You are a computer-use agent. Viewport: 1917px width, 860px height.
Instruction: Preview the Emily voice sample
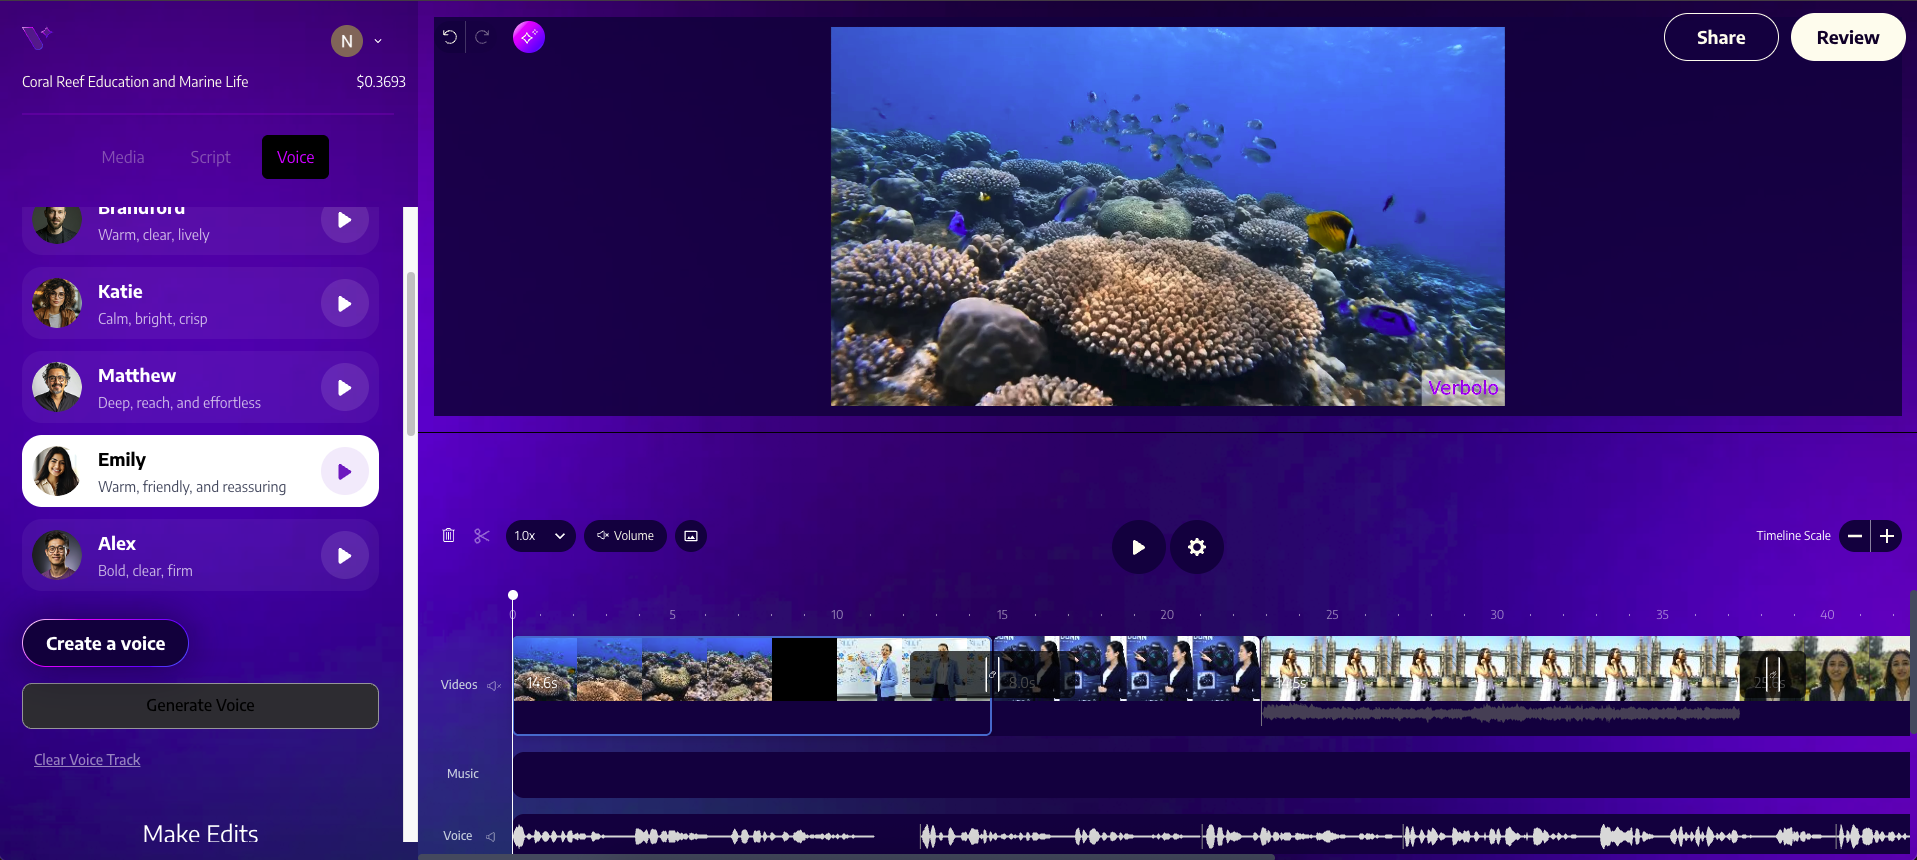click(x=344, y=472)
